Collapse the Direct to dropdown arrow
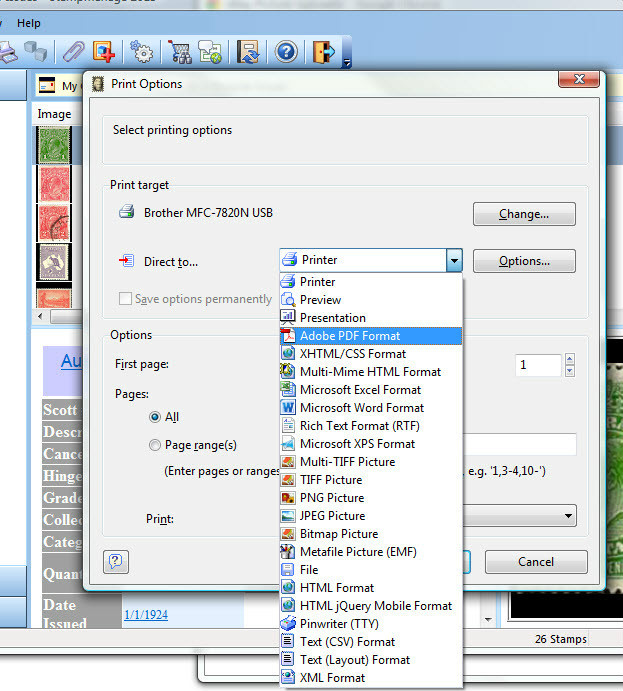This screenshot has height=691, width=623. click(x=454, y=260)
